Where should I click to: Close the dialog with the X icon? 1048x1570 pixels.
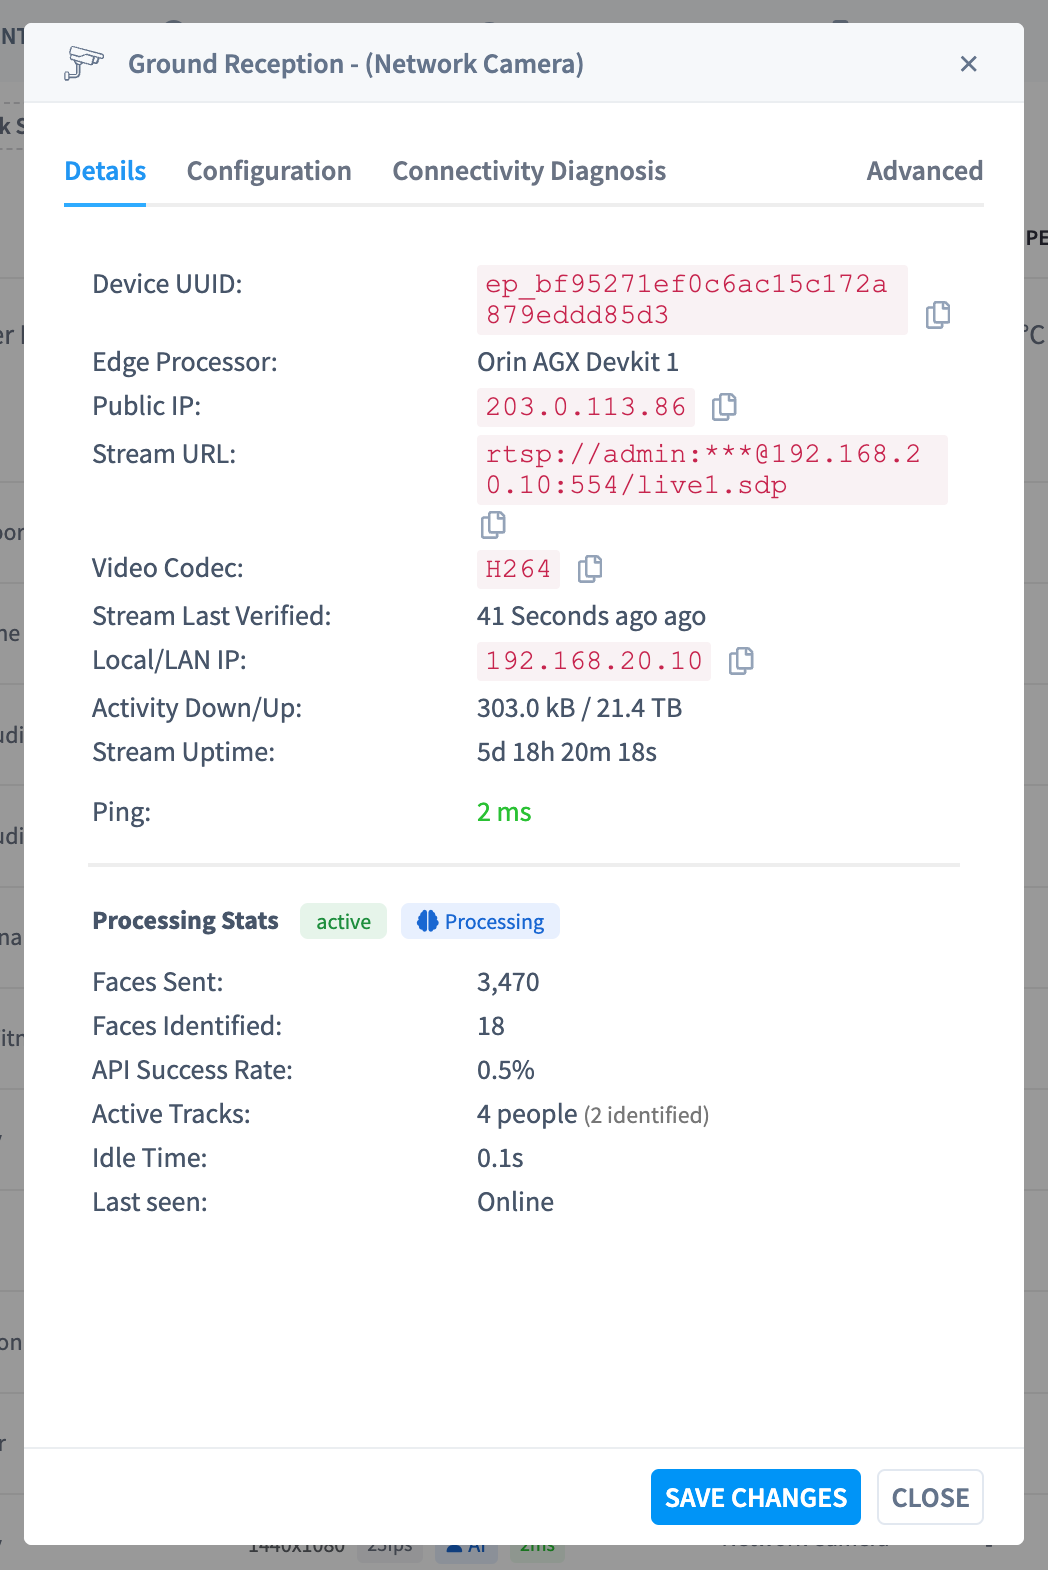968,64
